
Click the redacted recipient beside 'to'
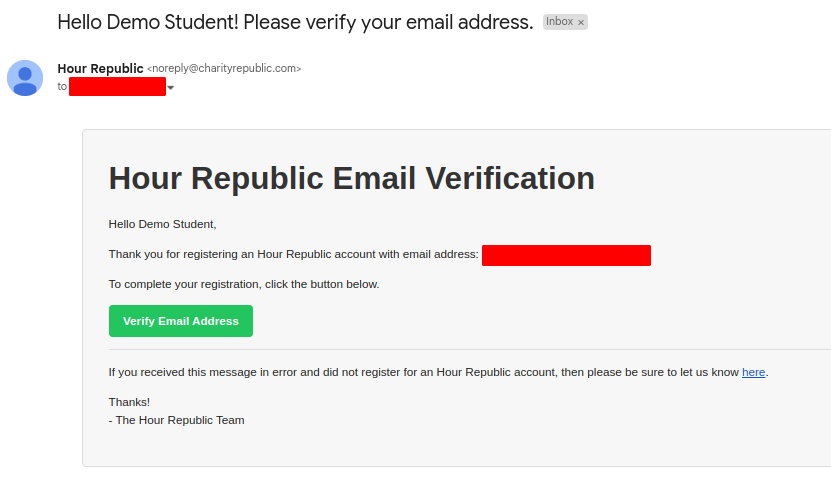click(x=117, y=86)
